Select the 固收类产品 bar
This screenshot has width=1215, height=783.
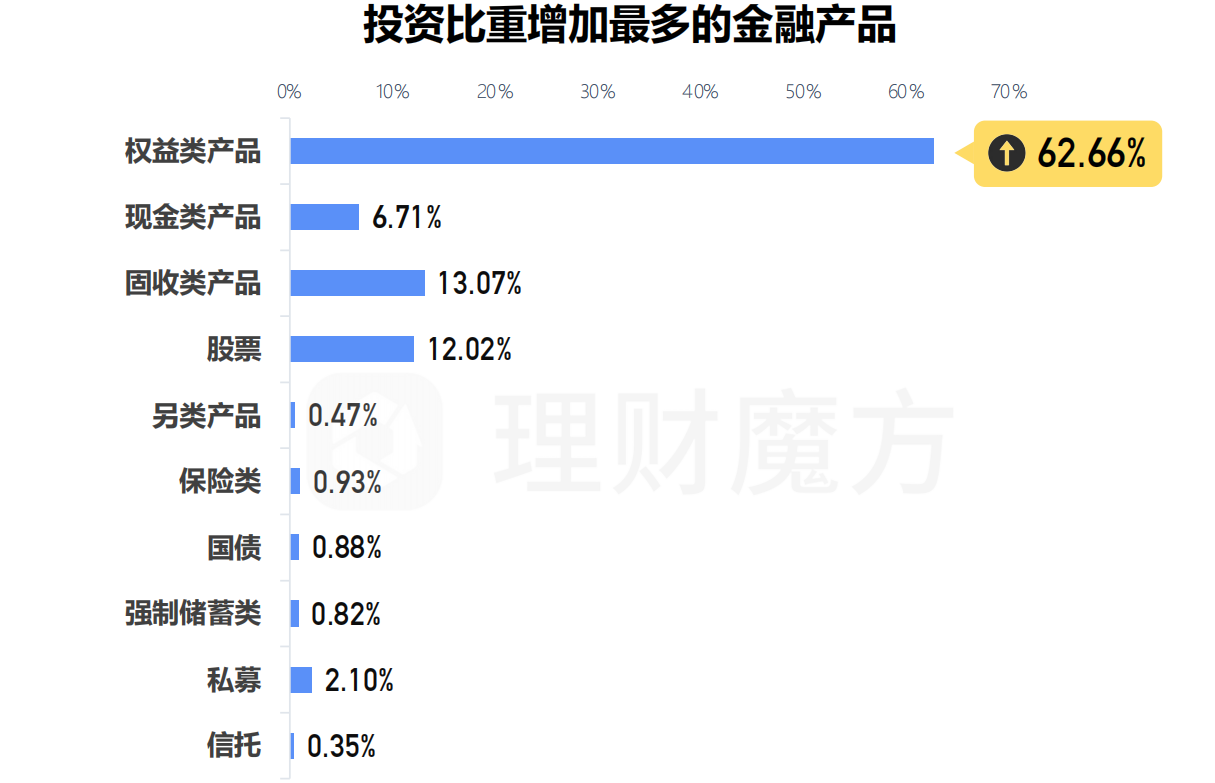(x=357, y=283)
